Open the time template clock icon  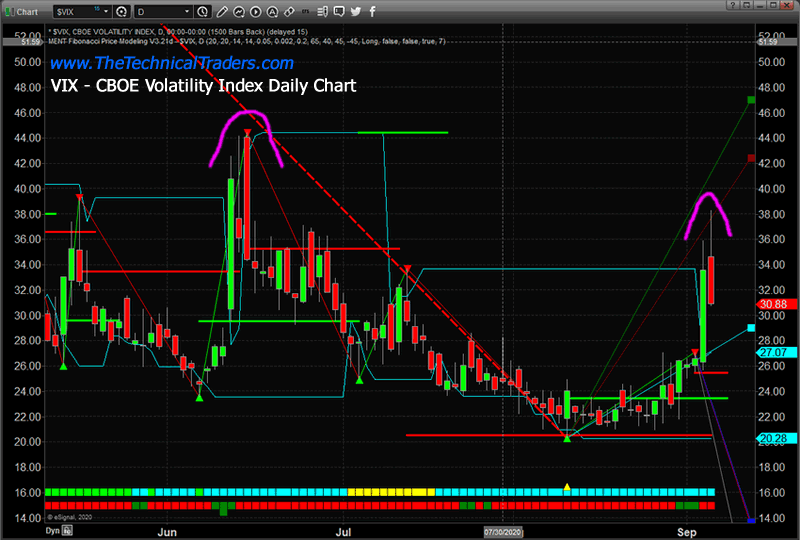203,11
